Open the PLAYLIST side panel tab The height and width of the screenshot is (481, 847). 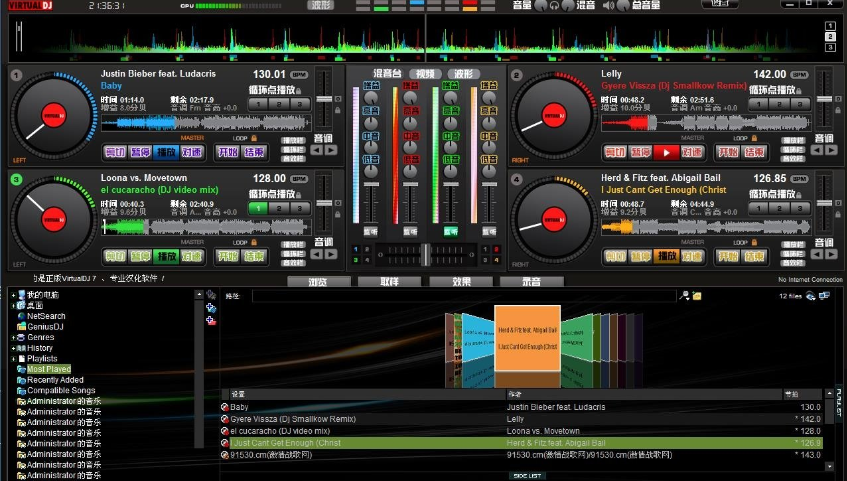click(x=839, y=403)
